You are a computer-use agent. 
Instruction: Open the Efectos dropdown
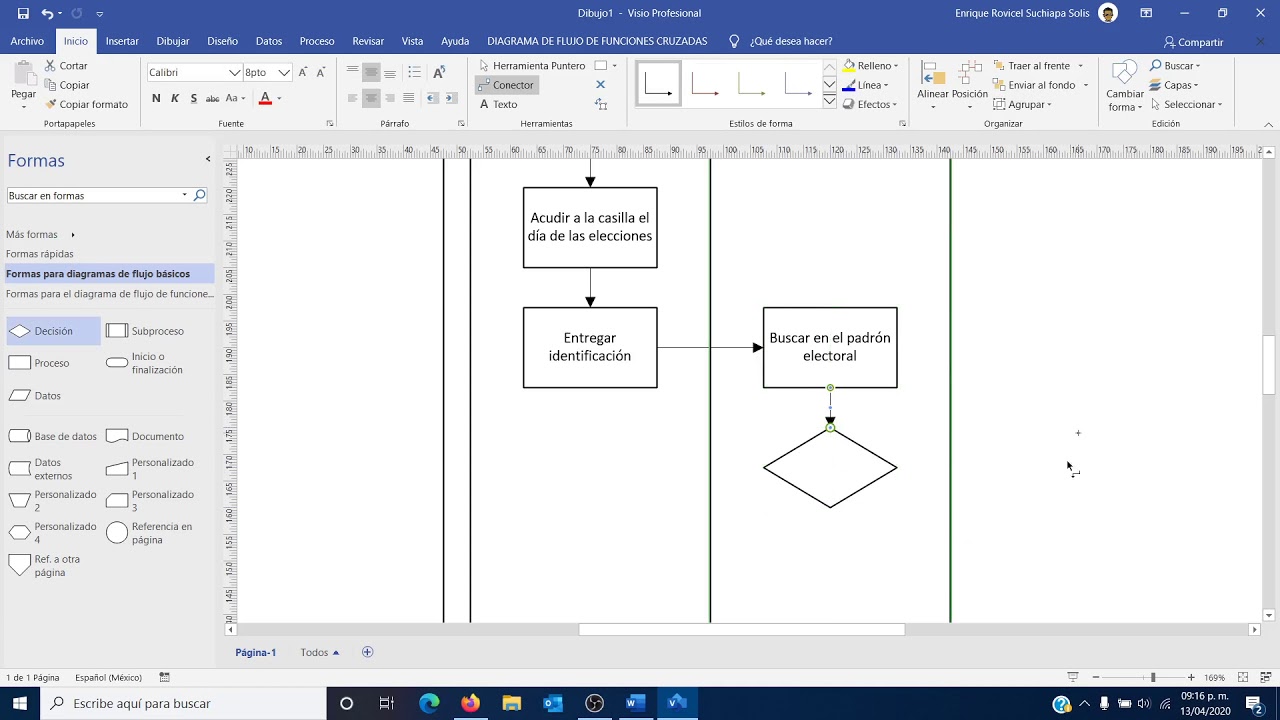[x=870, y=104]
